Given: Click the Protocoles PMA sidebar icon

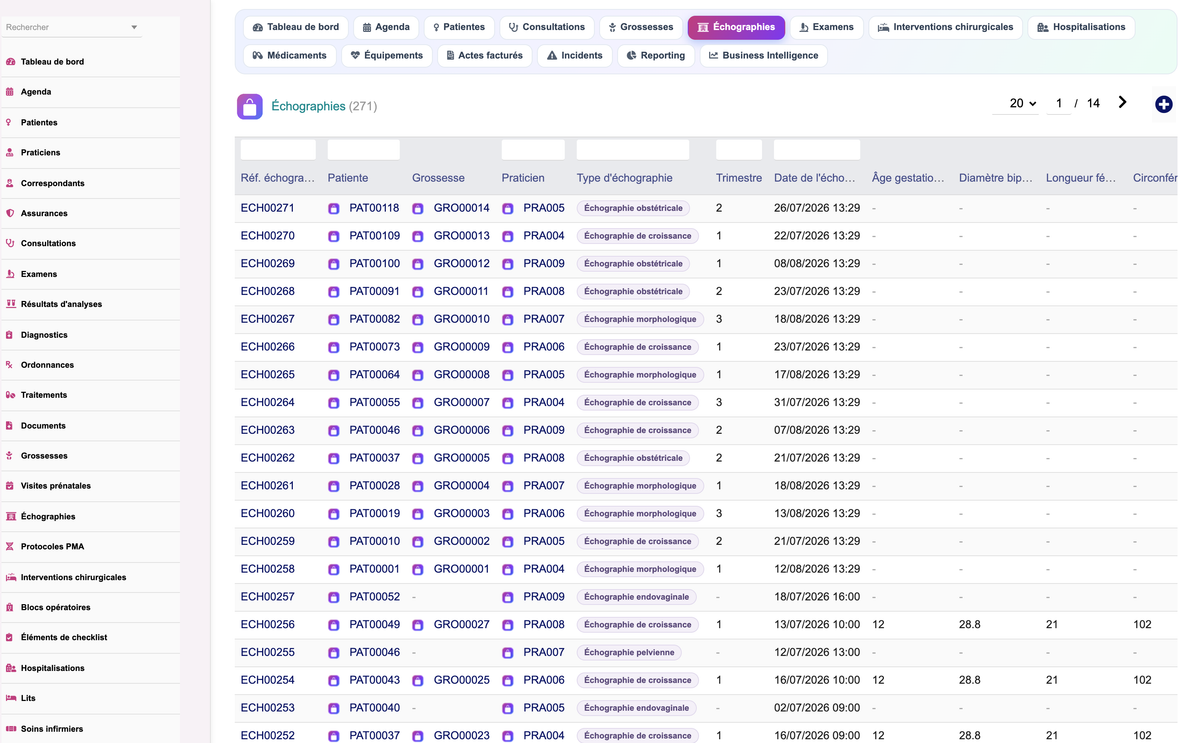Looking at the screenshot, I should click(10, 547).
